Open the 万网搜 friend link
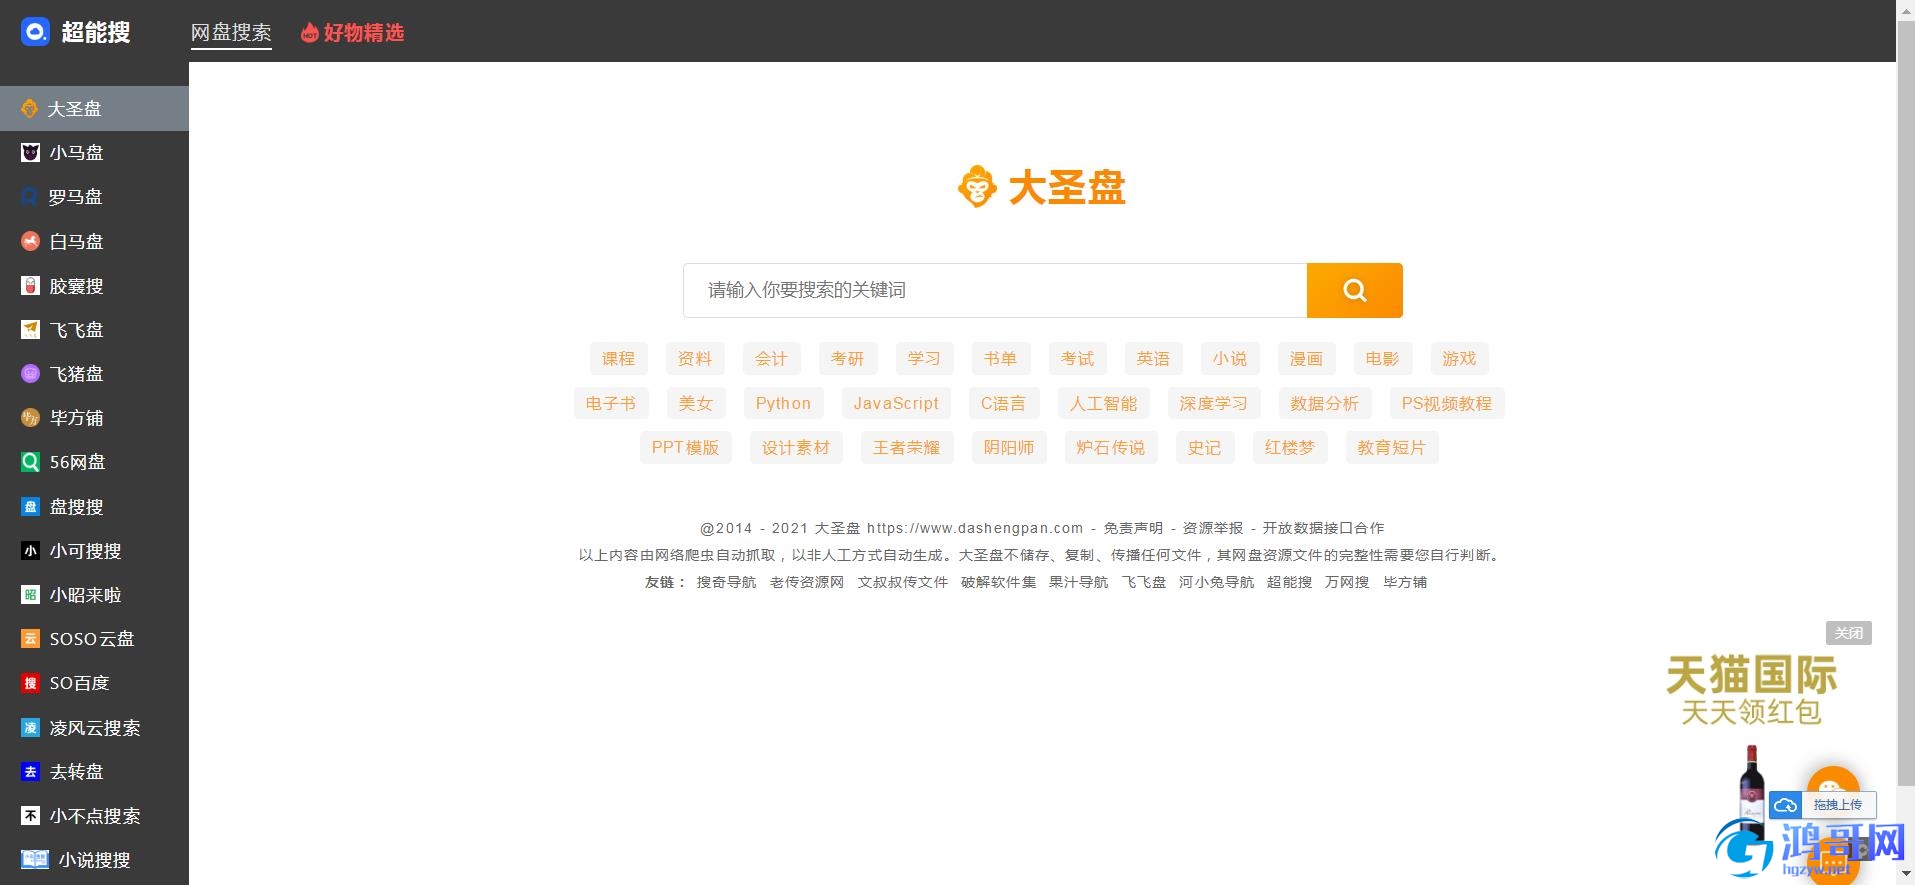This screenshot has height=885, width=1915. pyautogui.click(x=1347, y=582)
